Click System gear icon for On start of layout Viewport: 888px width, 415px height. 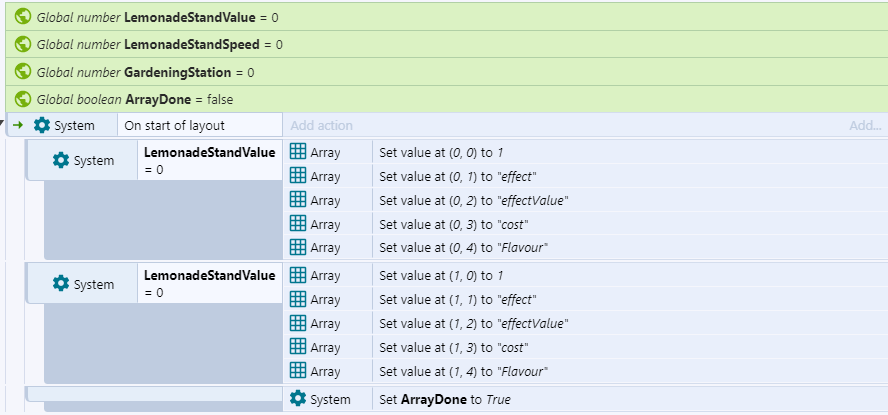coord(41,125)
